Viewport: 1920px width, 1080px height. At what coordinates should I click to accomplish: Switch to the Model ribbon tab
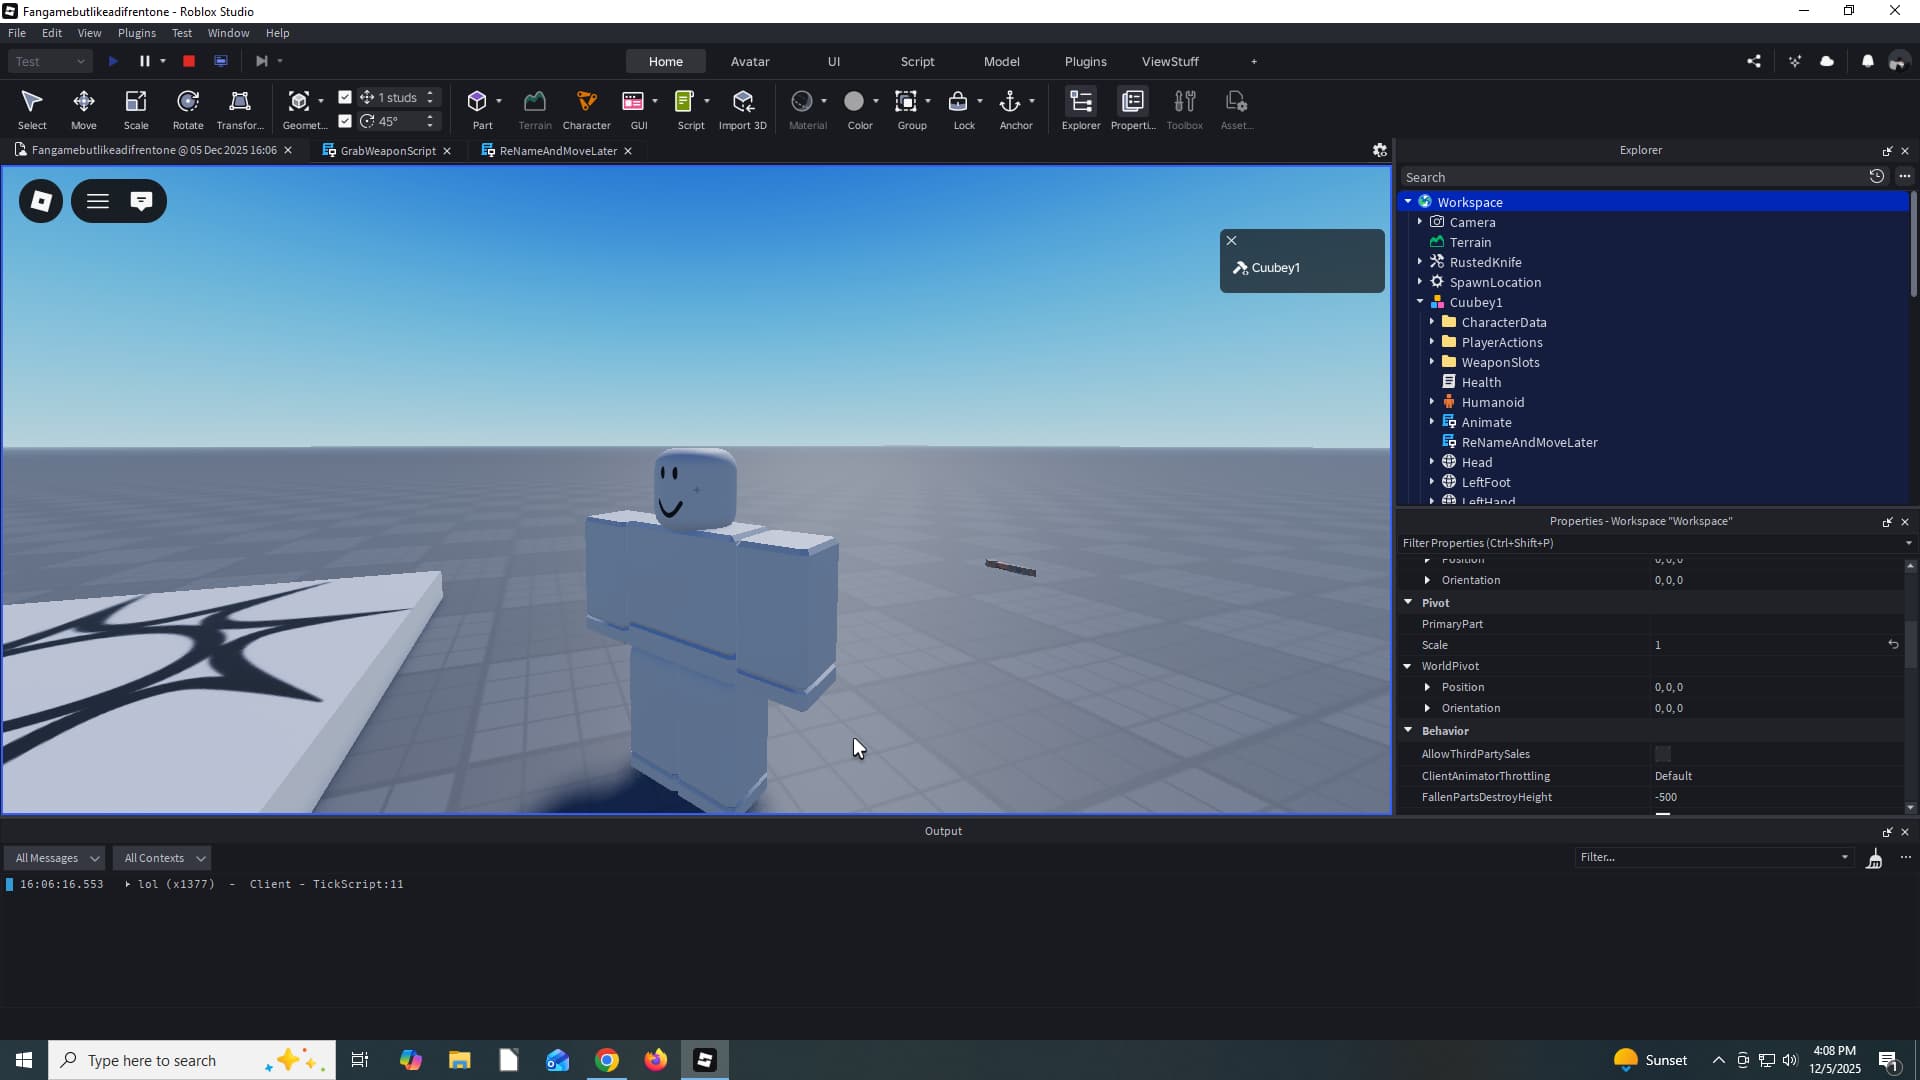(1002, 61)
